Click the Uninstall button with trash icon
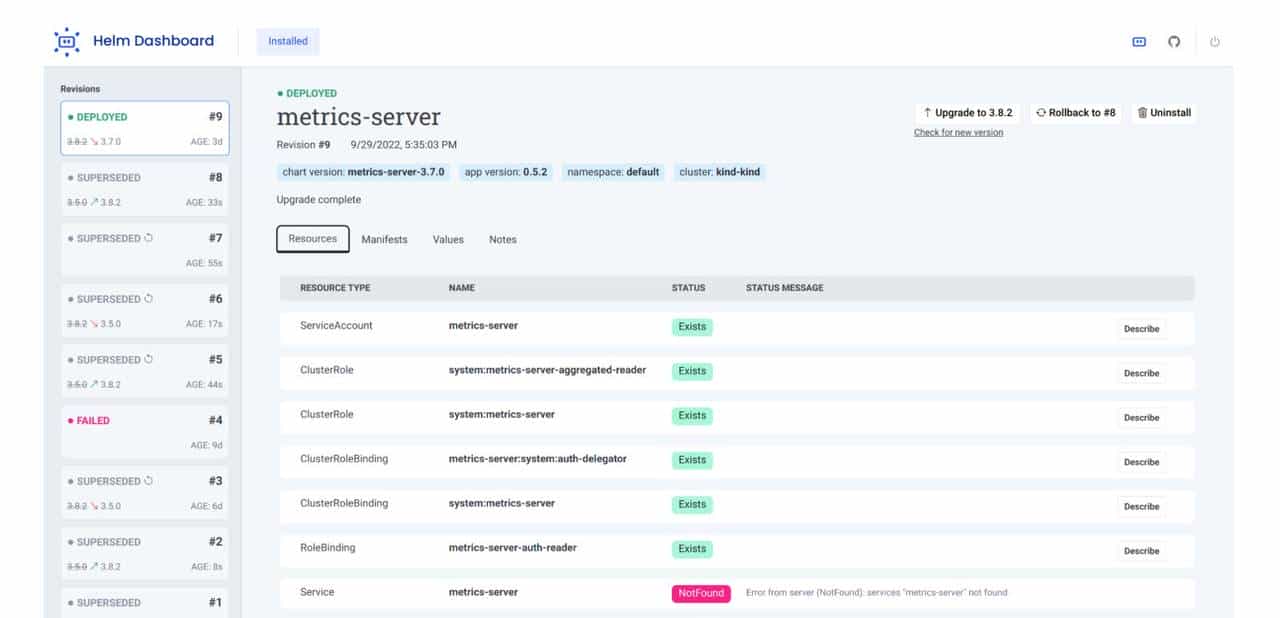 coord(1164,113)
